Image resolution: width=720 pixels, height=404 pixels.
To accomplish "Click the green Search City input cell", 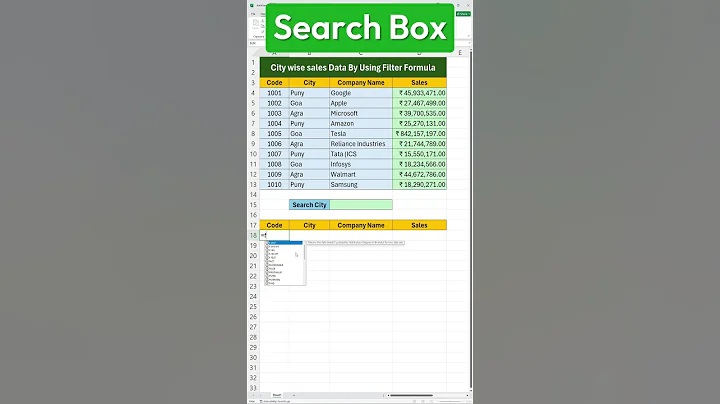I will point(361,205).
